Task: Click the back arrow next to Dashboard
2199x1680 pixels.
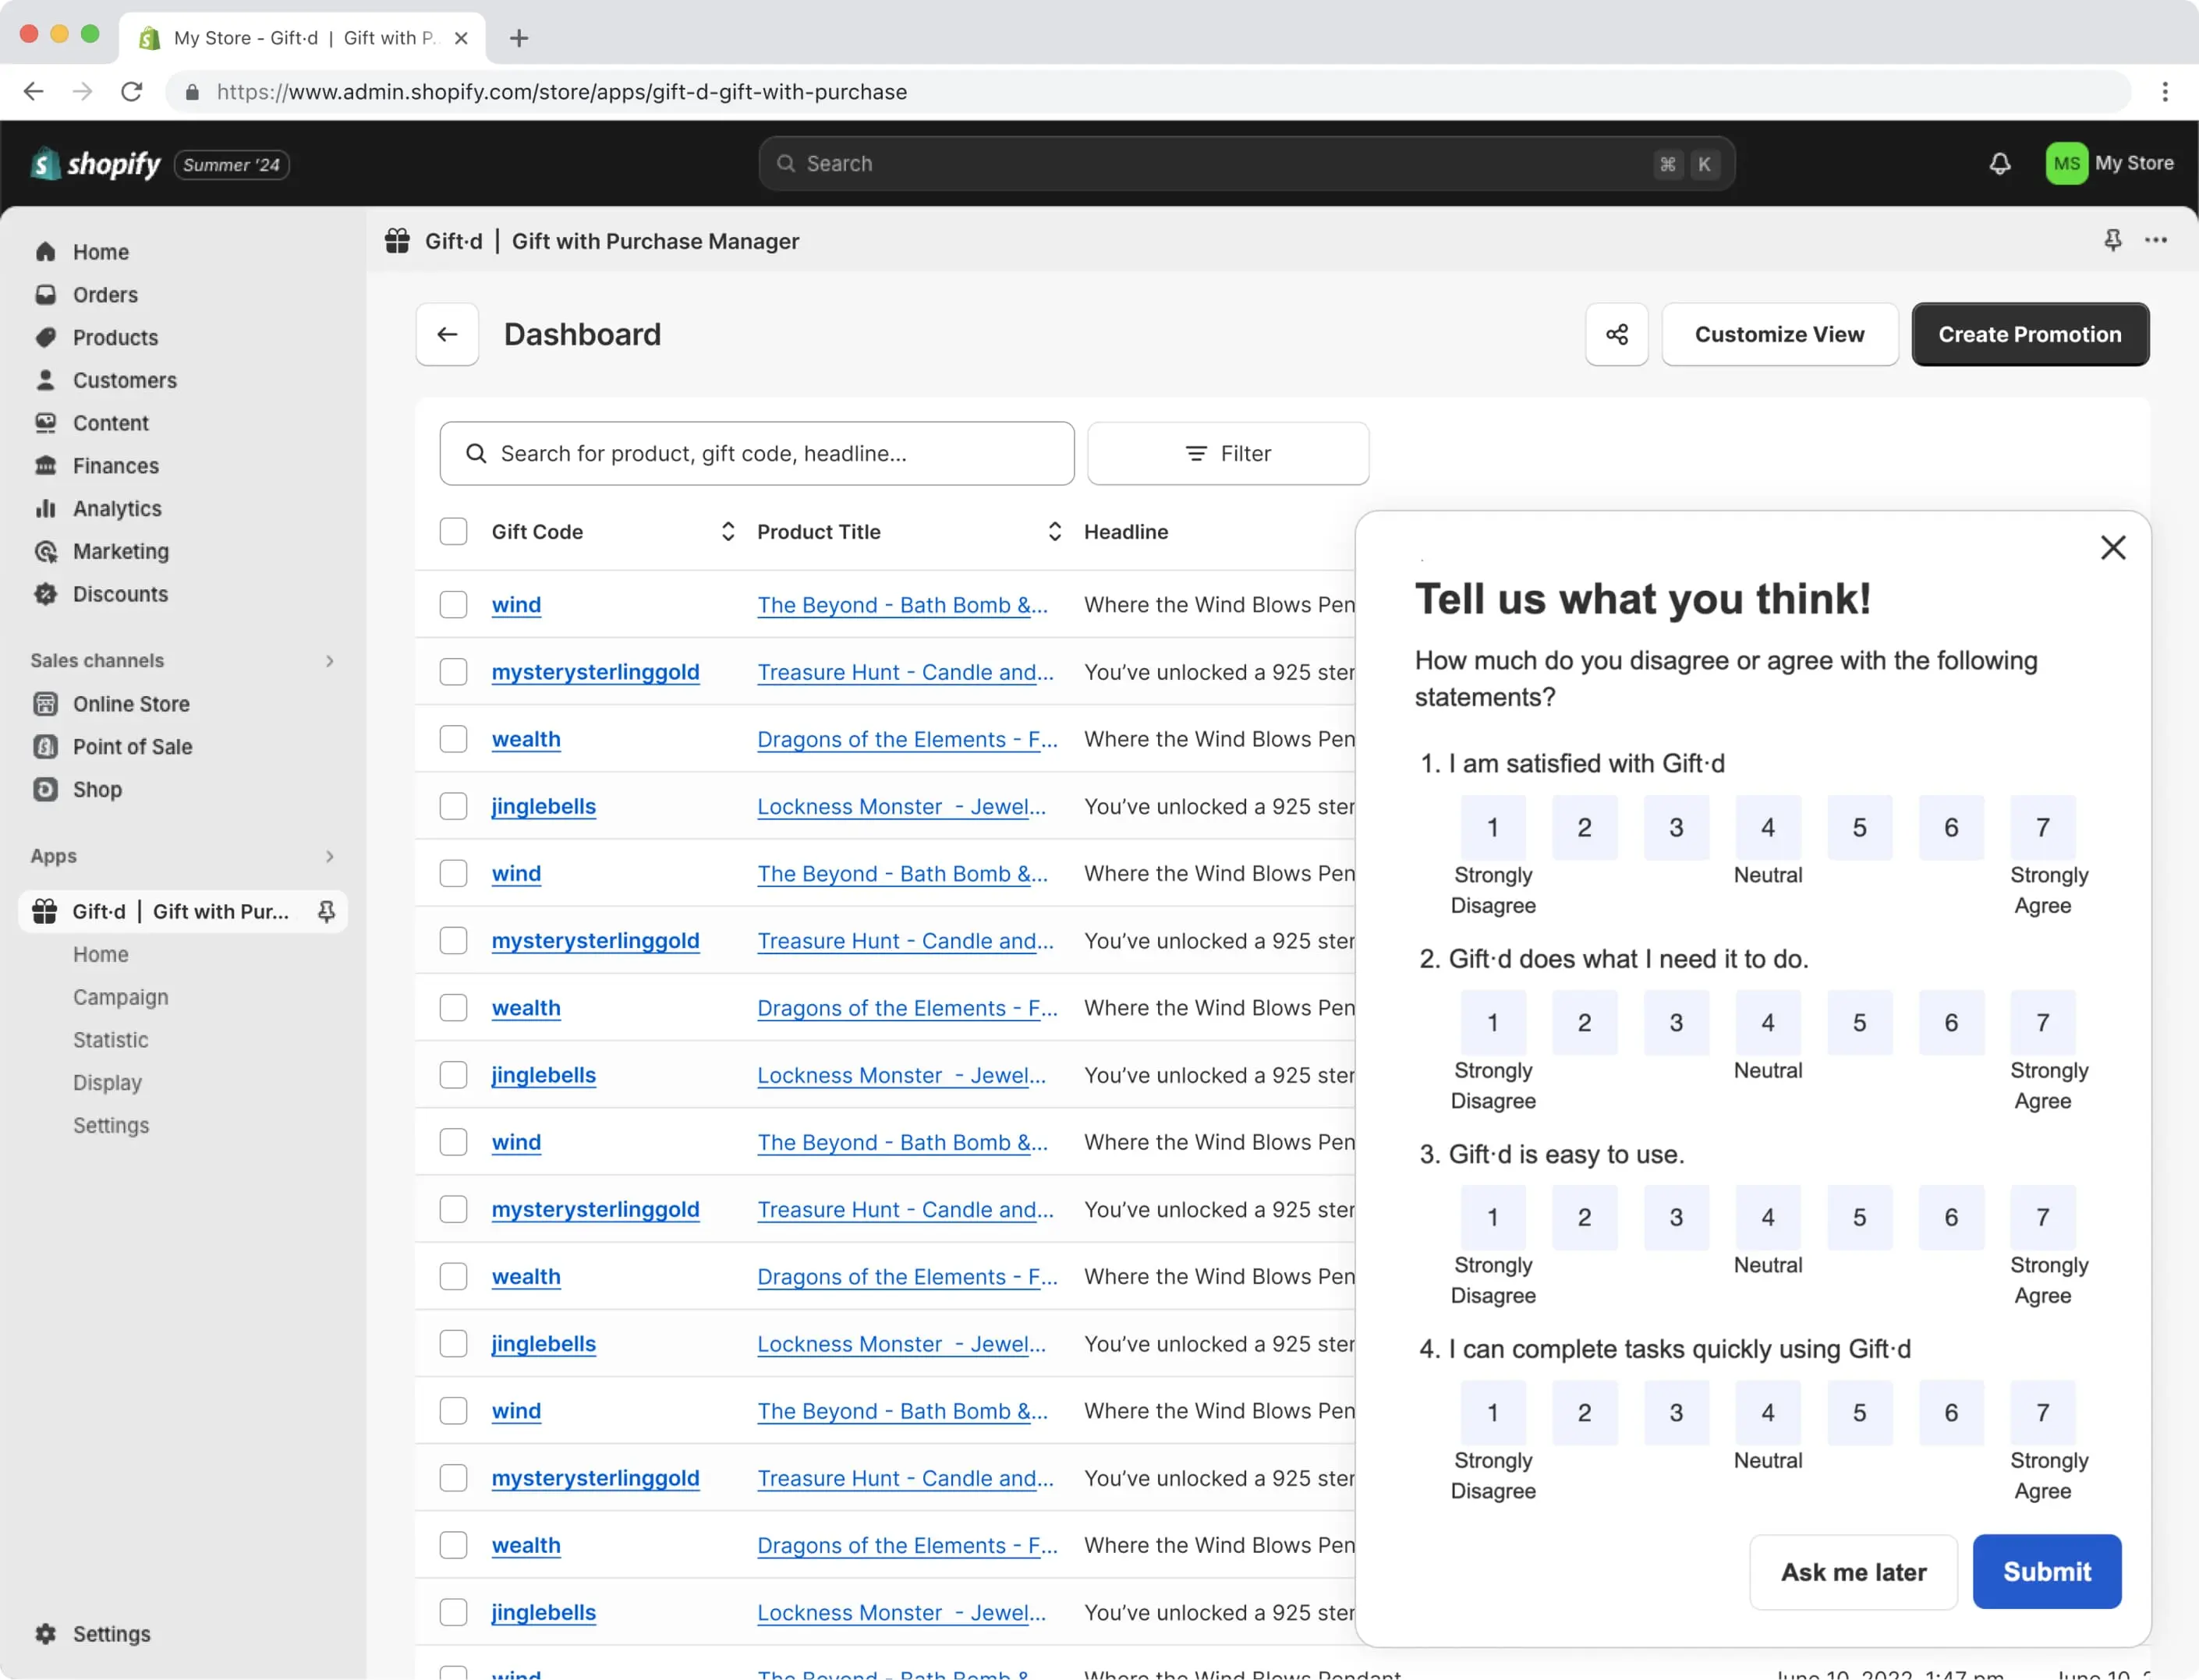Action: tap(447, 334)
